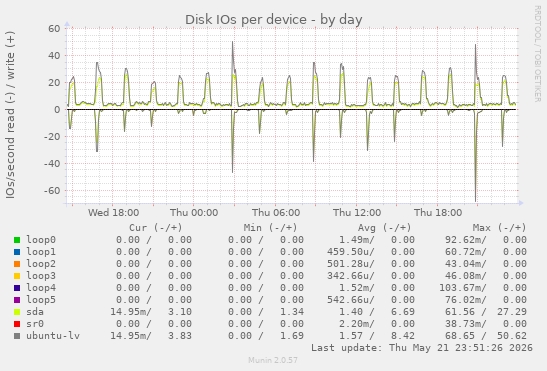Click sda max value '61.56 / 27.29'
Viewport: 547px width, 371px height.
coord(486,312)
